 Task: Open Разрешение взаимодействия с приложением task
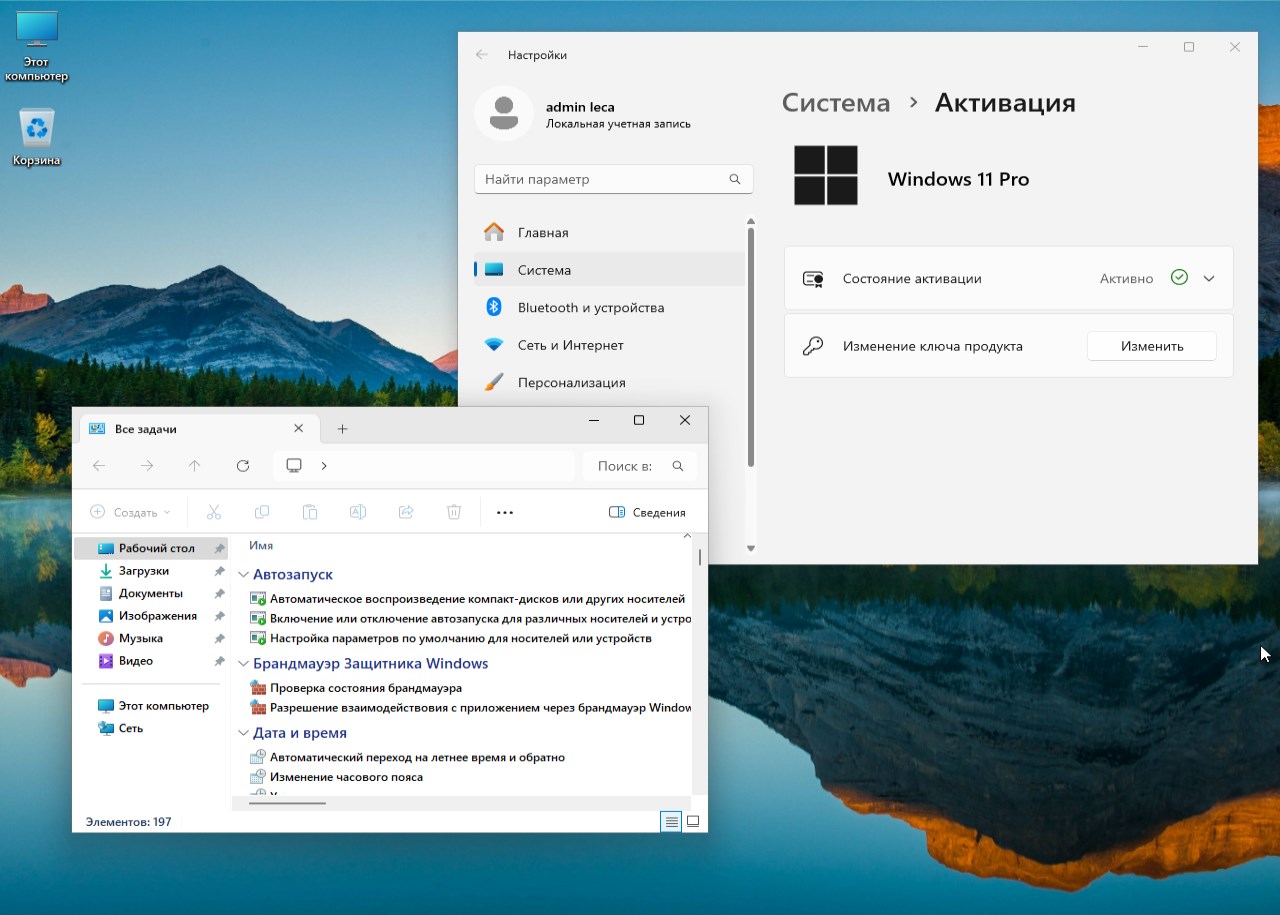[x=471, y=707]
